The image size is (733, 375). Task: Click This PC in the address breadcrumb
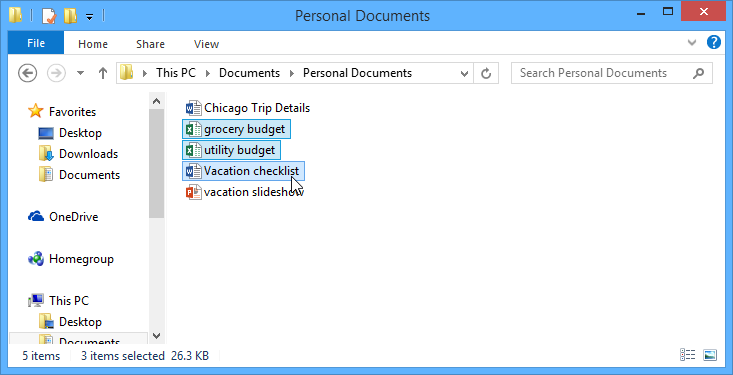176,73
